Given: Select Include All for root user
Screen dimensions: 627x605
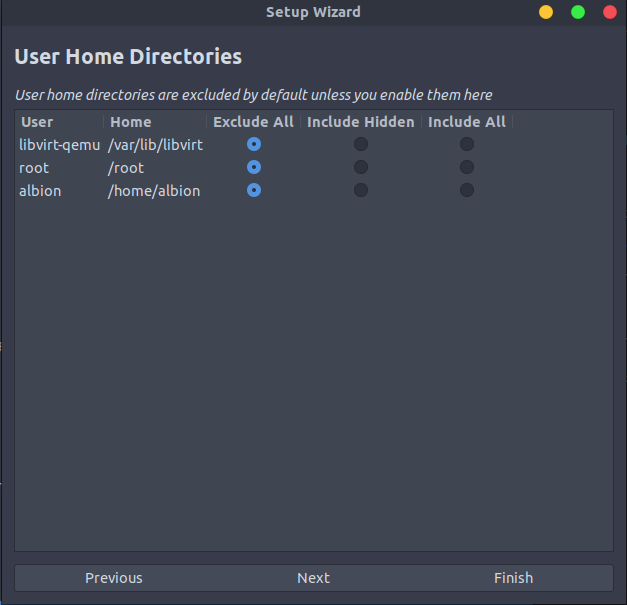Looking at the screenshot, I should pyautogui.click(x=467, y=167).
